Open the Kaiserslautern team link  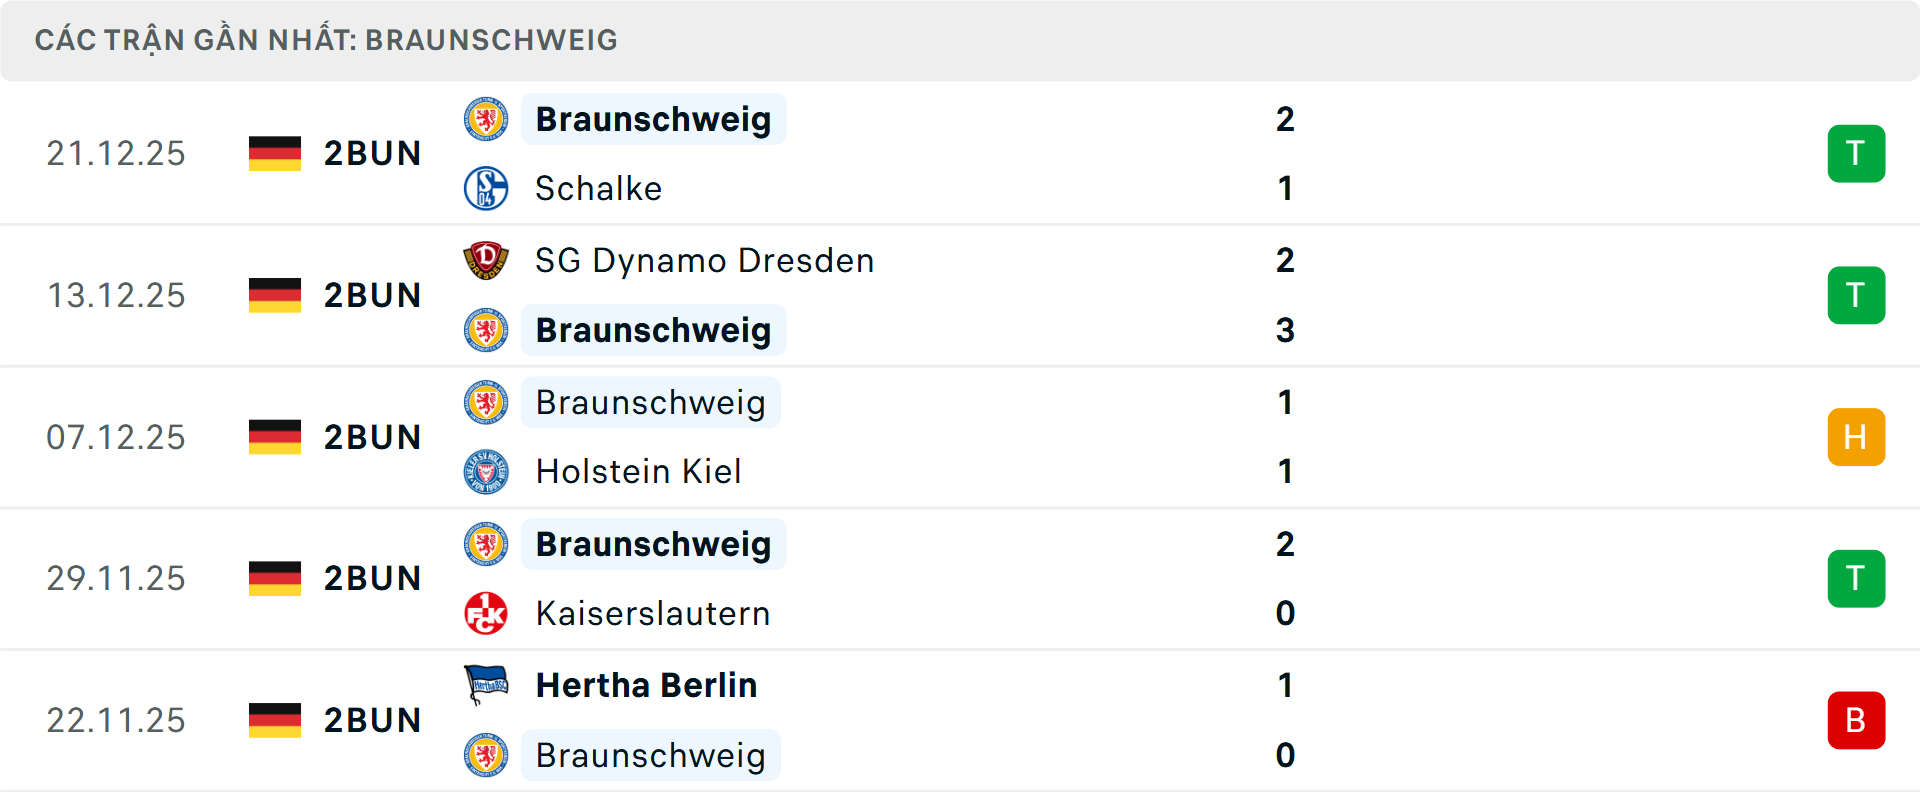click(x=652, y=613)
